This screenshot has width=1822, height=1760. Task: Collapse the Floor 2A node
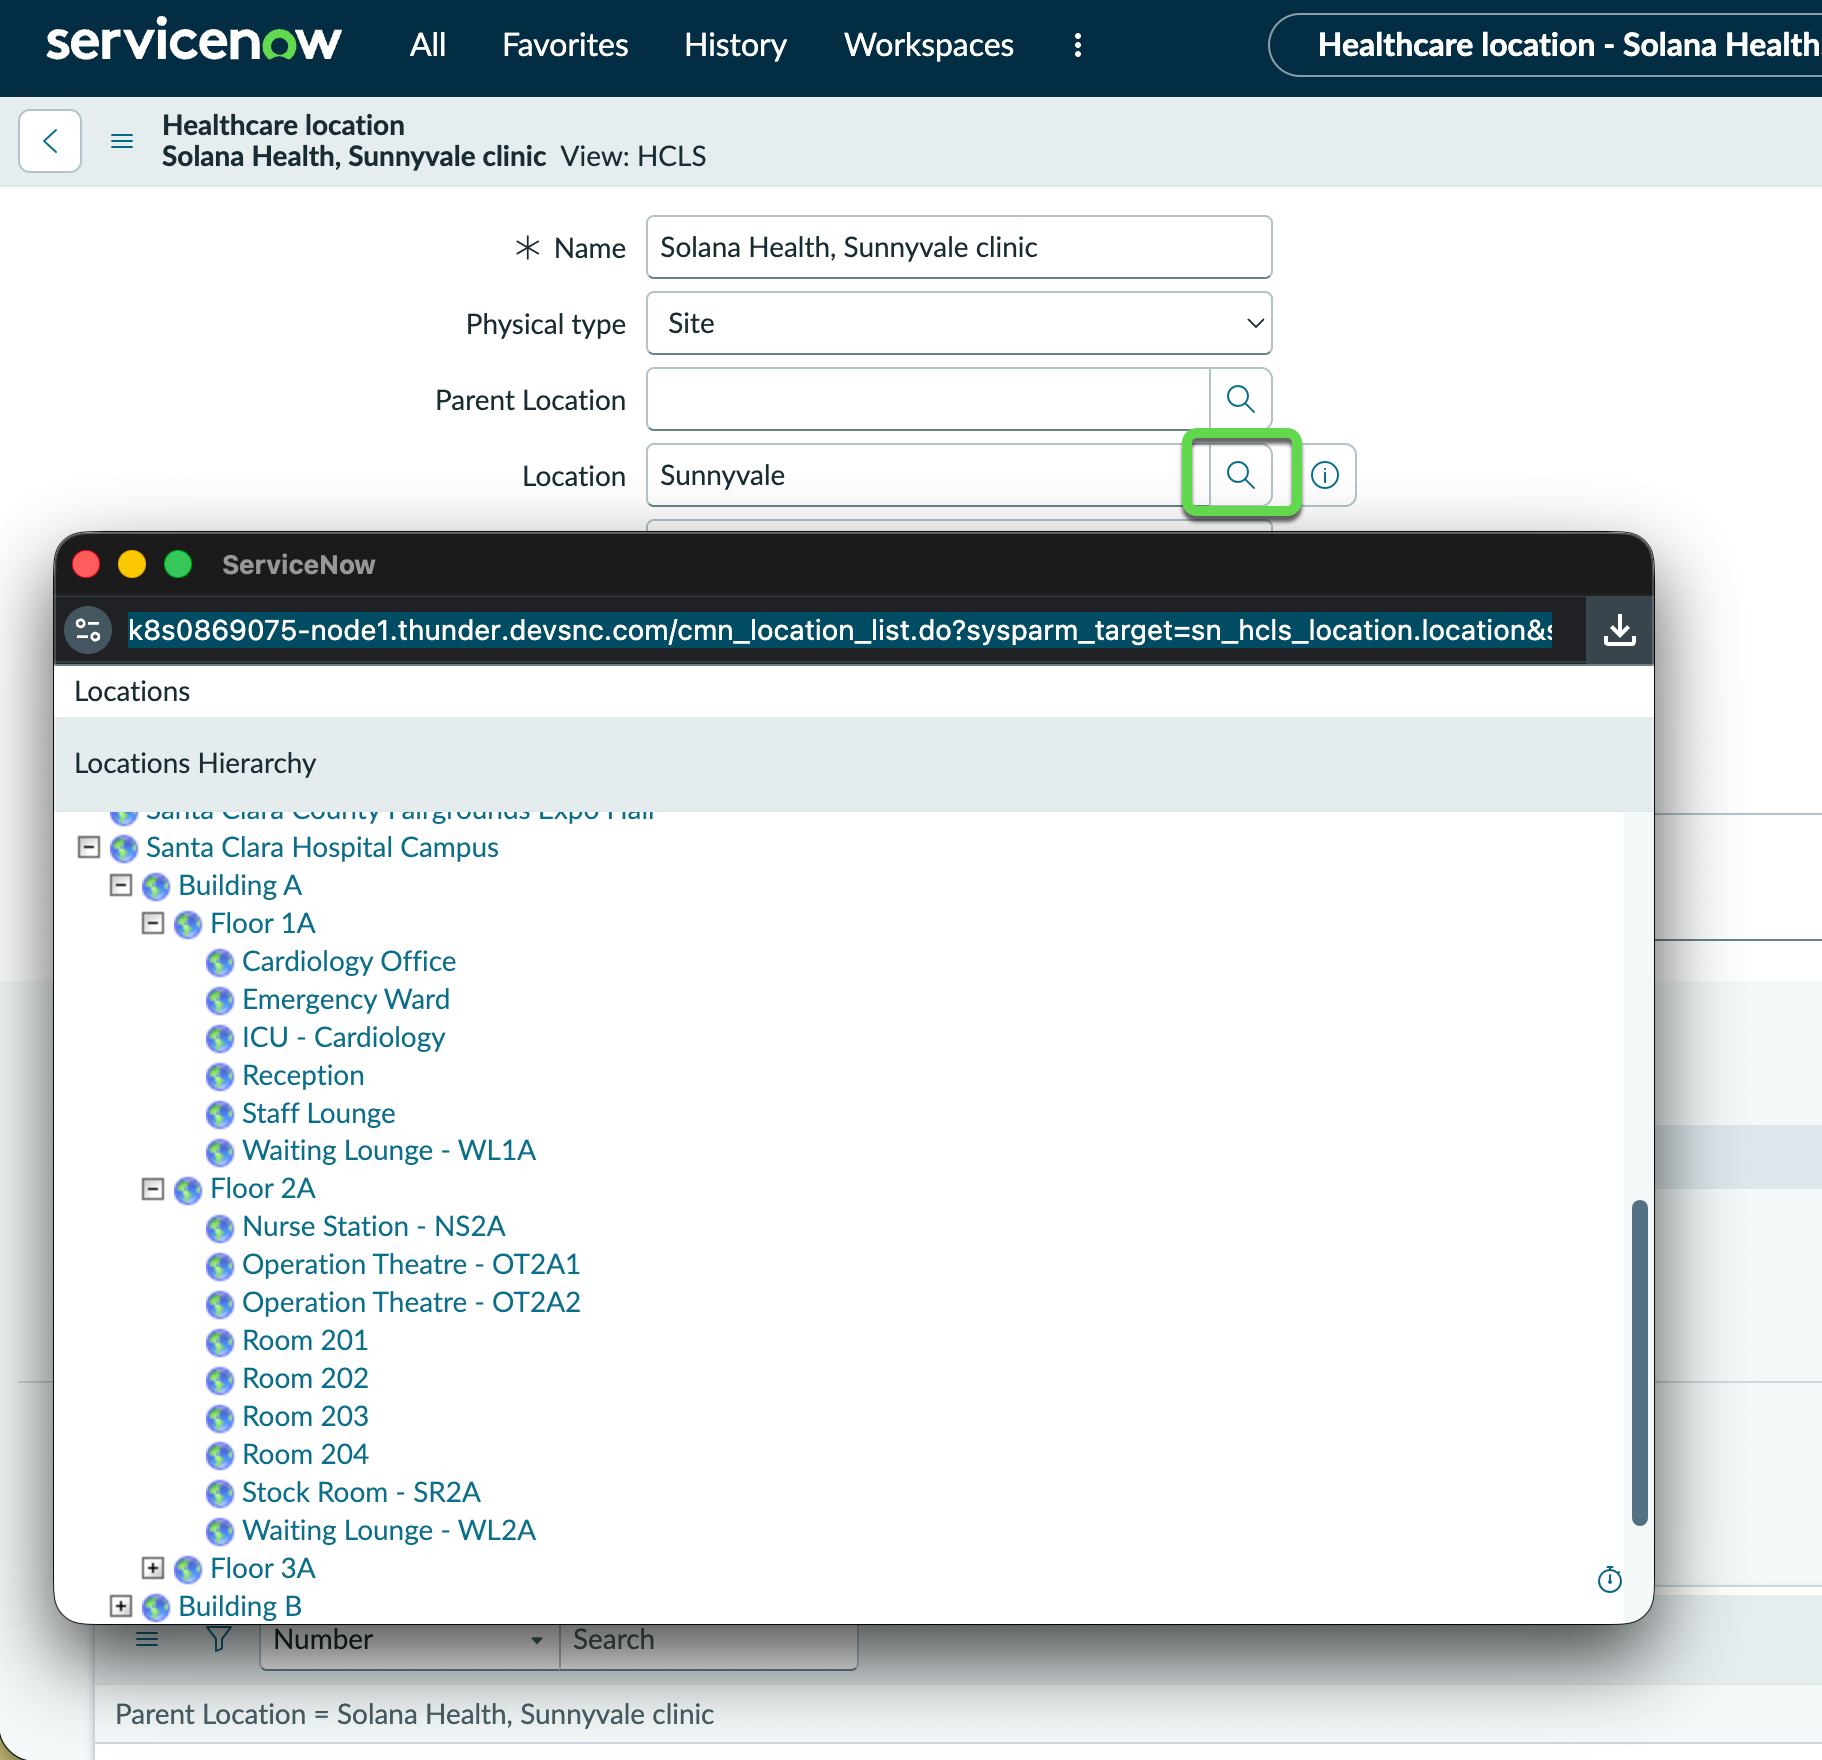coord(153,1188)
